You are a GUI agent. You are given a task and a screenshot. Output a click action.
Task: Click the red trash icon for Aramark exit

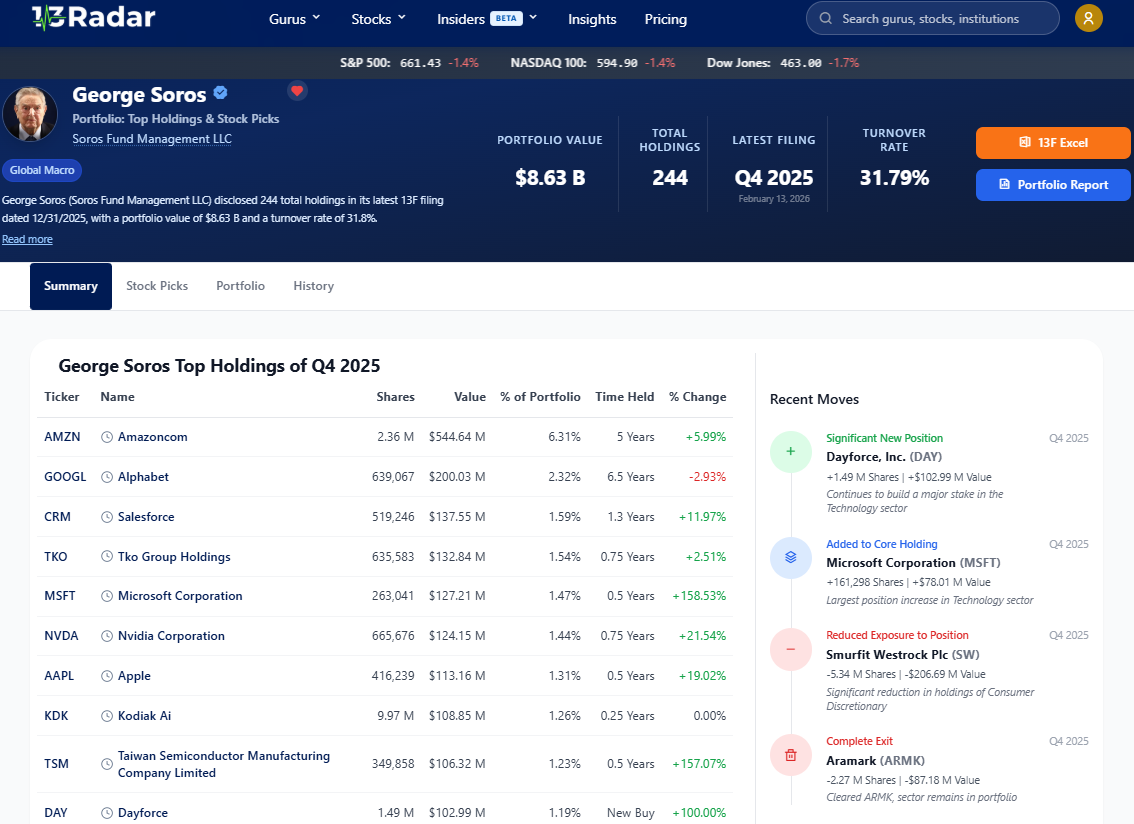[790, 755]
